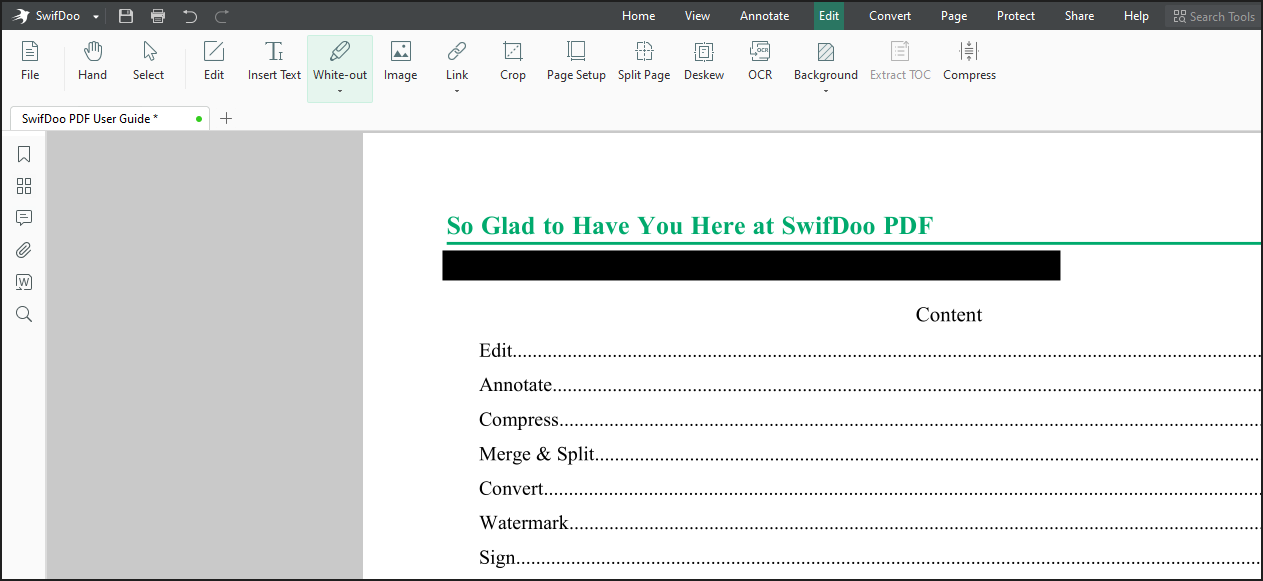
Task: Open the File menu tool
Action: coord(30,61)
